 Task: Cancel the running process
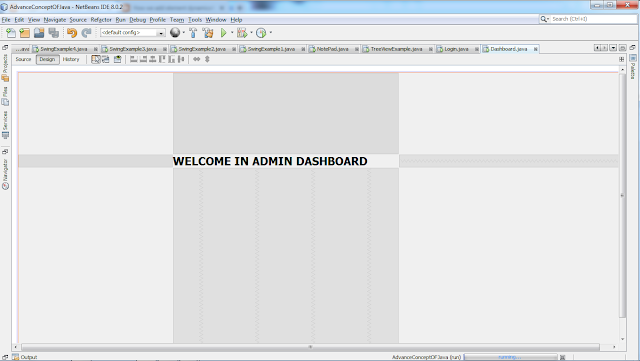[562, 357]
